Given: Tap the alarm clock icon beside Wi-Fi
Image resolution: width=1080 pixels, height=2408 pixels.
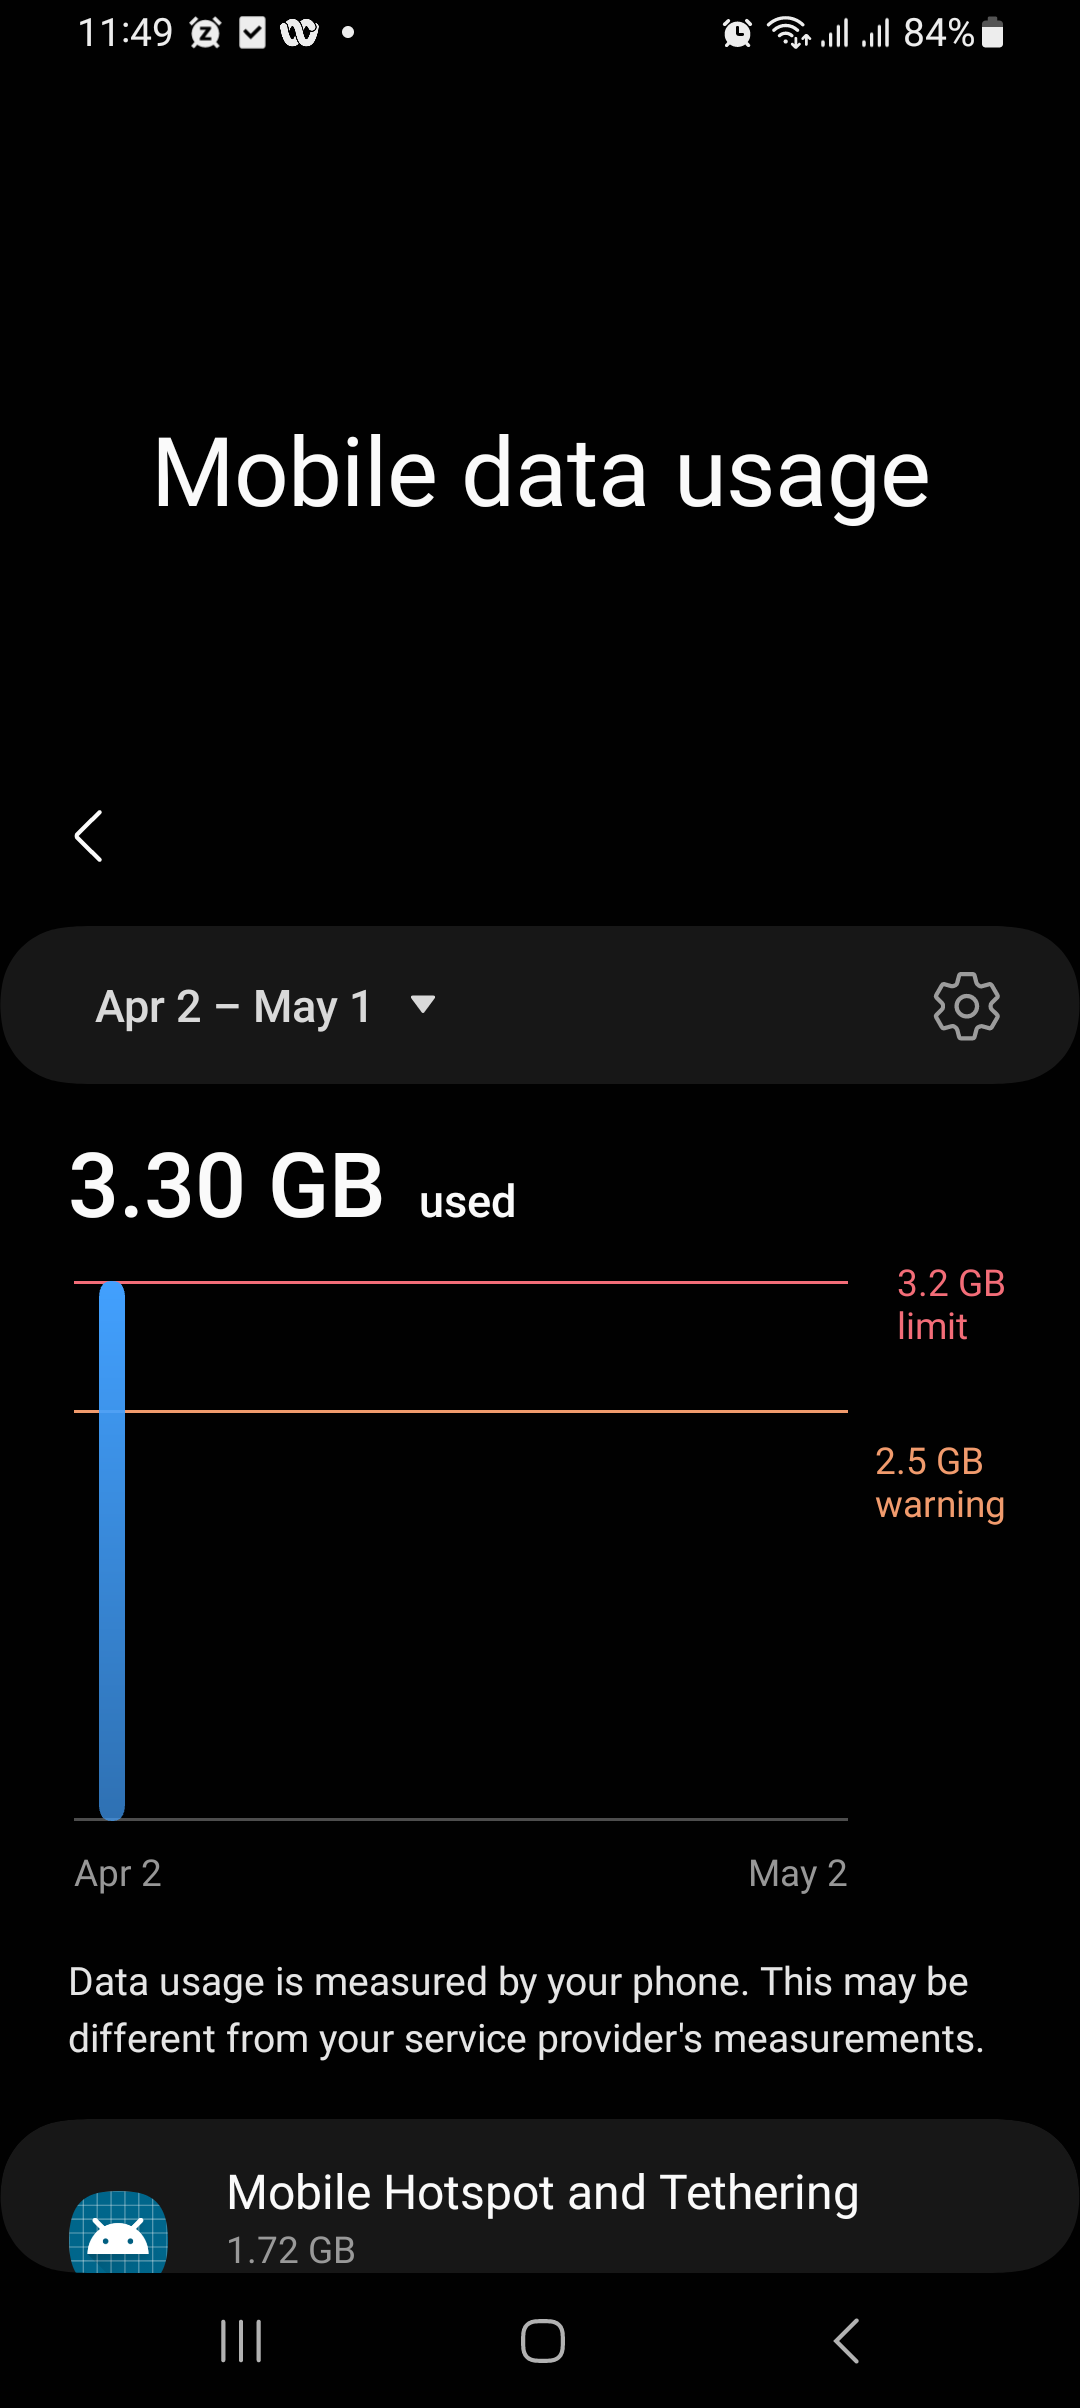Looking at the screenshot, I should click(x=737, y=34).
